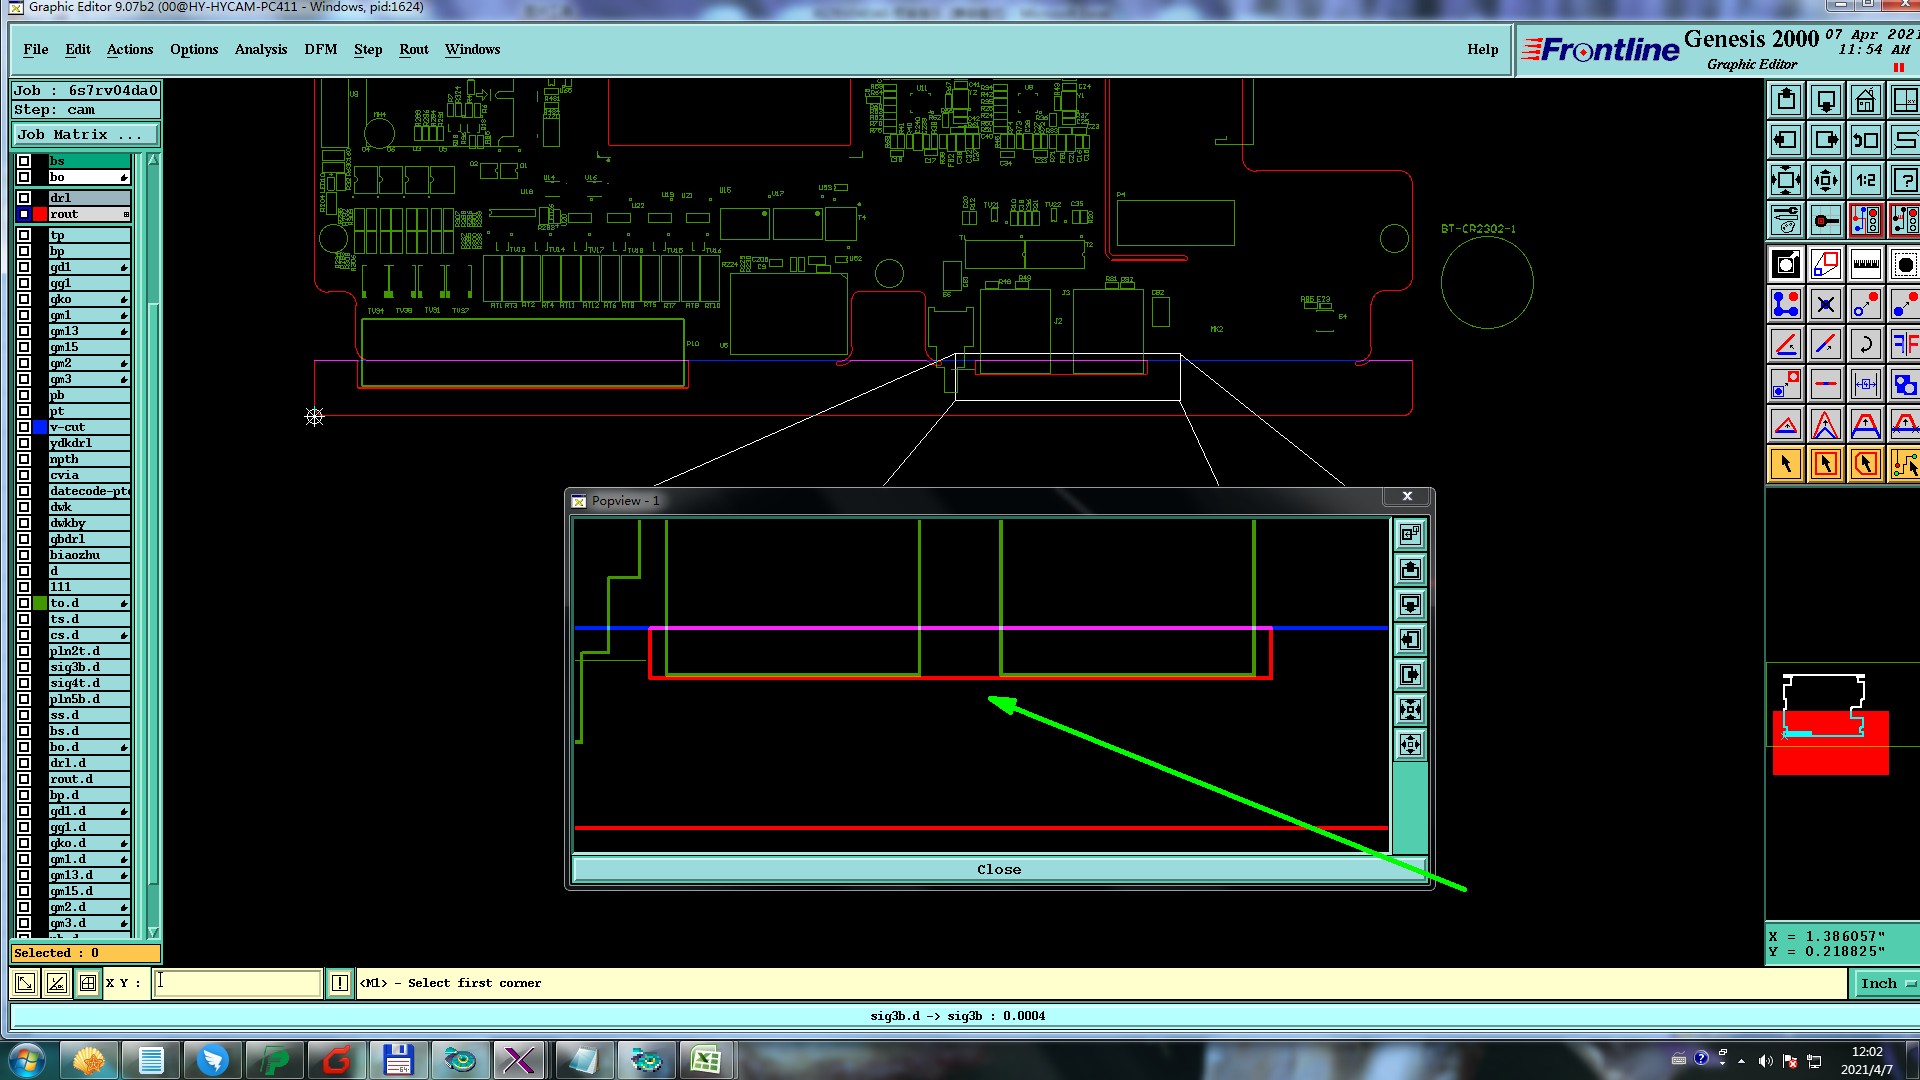Toggle checkbox for the sig3b.d layer
Viewport: 1920px width, 1080px height.
tap(24, 667)
